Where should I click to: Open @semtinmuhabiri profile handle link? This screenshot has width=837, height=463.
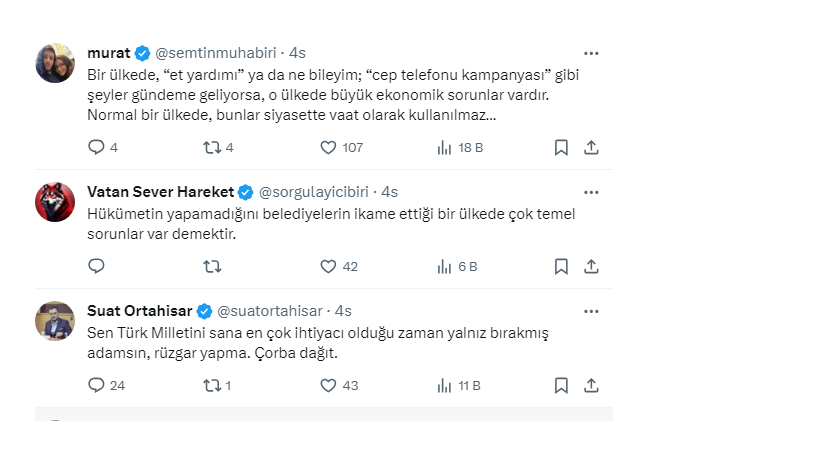(x=215, y=53)
